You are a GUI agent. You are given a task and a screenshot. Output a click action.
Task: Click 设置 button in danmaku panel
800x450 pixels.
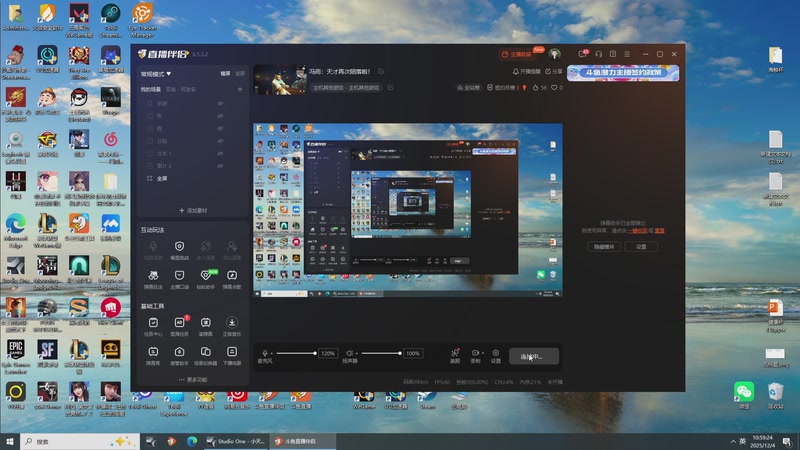pyautogui.click(x=641, y=246)
